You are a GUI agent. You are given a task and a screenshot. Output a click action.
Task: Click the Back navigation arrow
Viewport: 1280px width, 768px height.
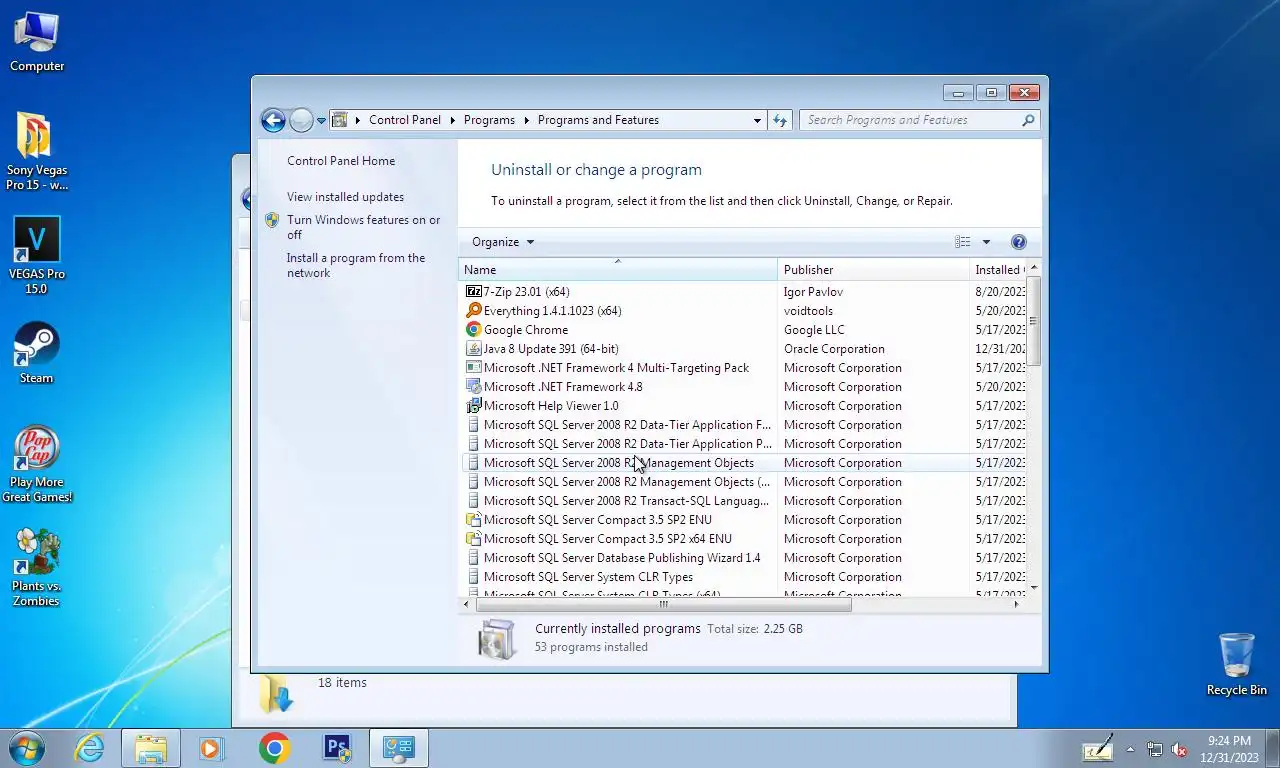[273, 120]
